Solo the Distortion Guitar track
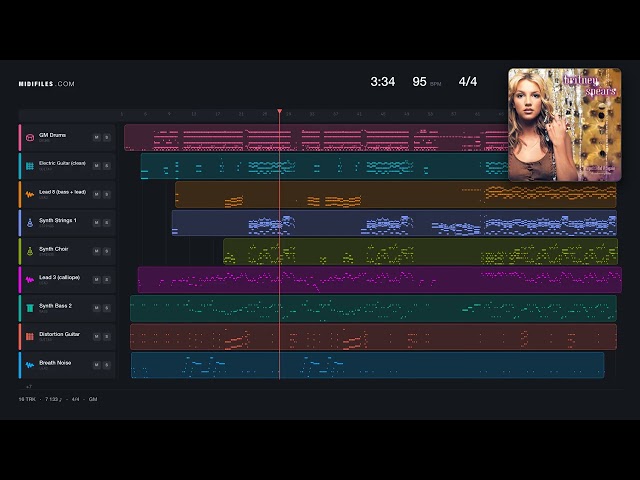 click(x=107, y=336)
